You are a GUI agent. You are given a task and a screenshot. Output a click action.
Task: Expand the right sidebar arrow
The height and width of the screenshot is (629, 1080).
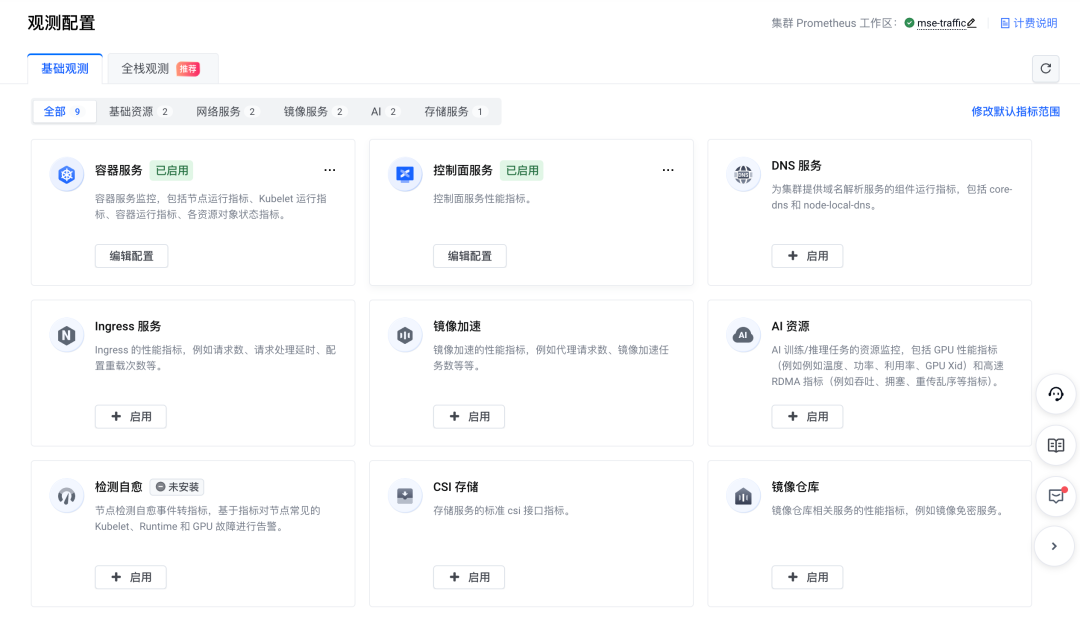coord(1055,546)
